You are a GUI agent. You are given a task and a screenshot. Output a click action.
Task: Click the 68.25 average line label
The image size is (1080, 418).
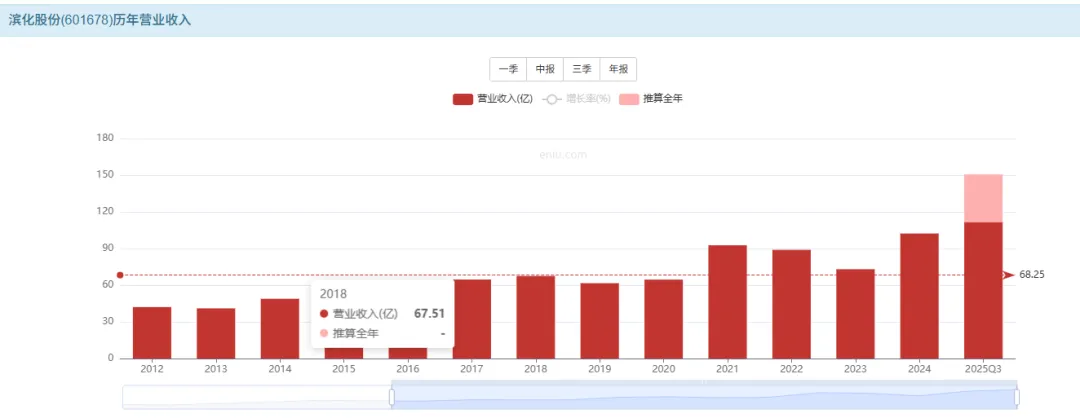(x=1032, y=275)
